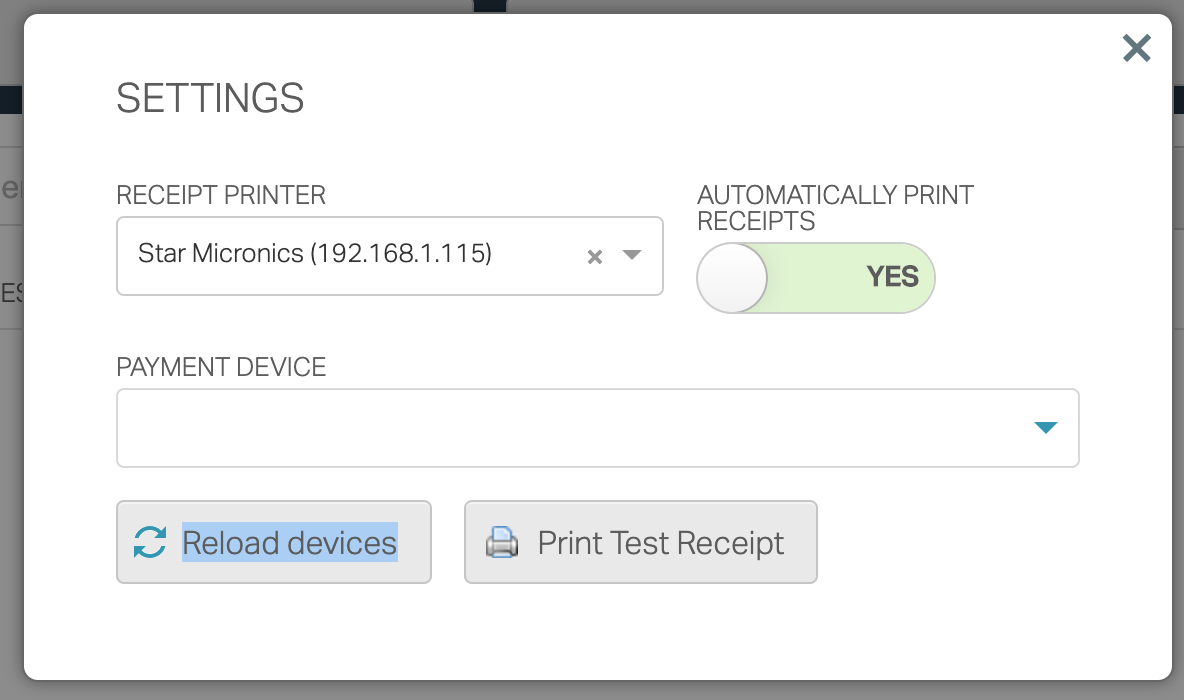Toggle Automatically Print Receipts switch
The height and width of the screenshot is (700, 1184).
[816, 278]
